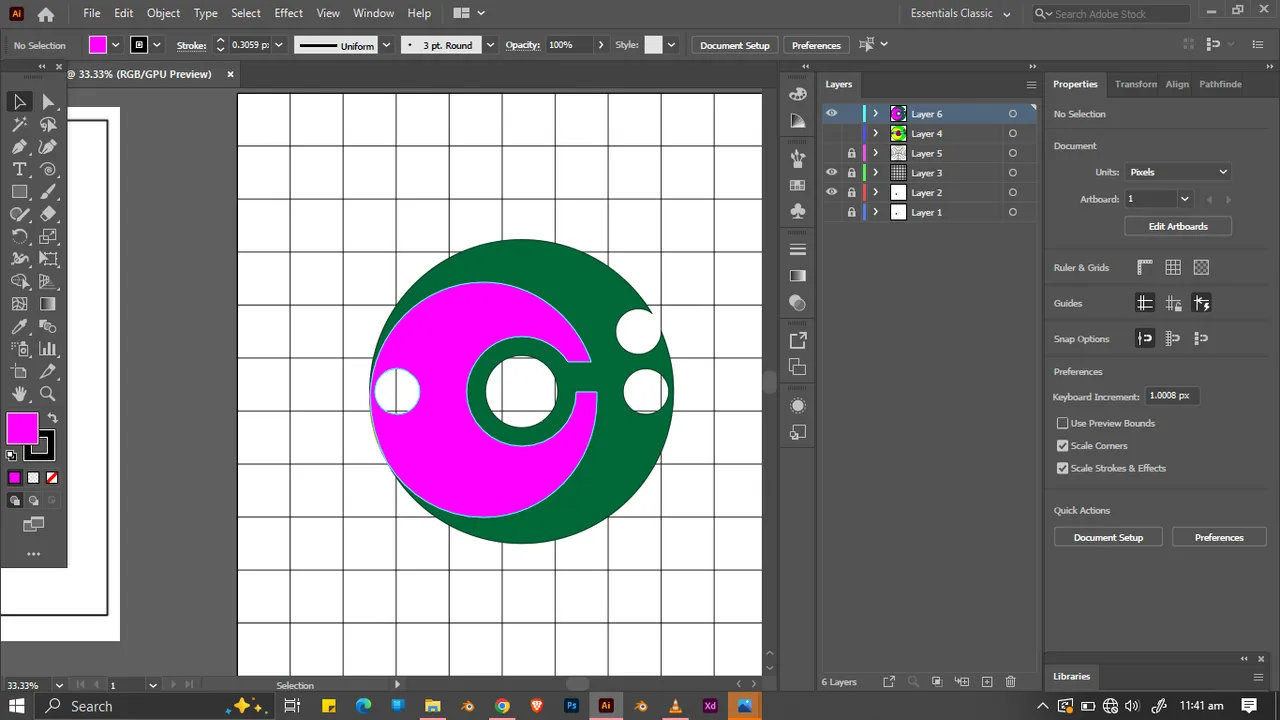1280x720 pixels.
Task: Open the Opacity slider arrow
Action: tap(600, 45)
